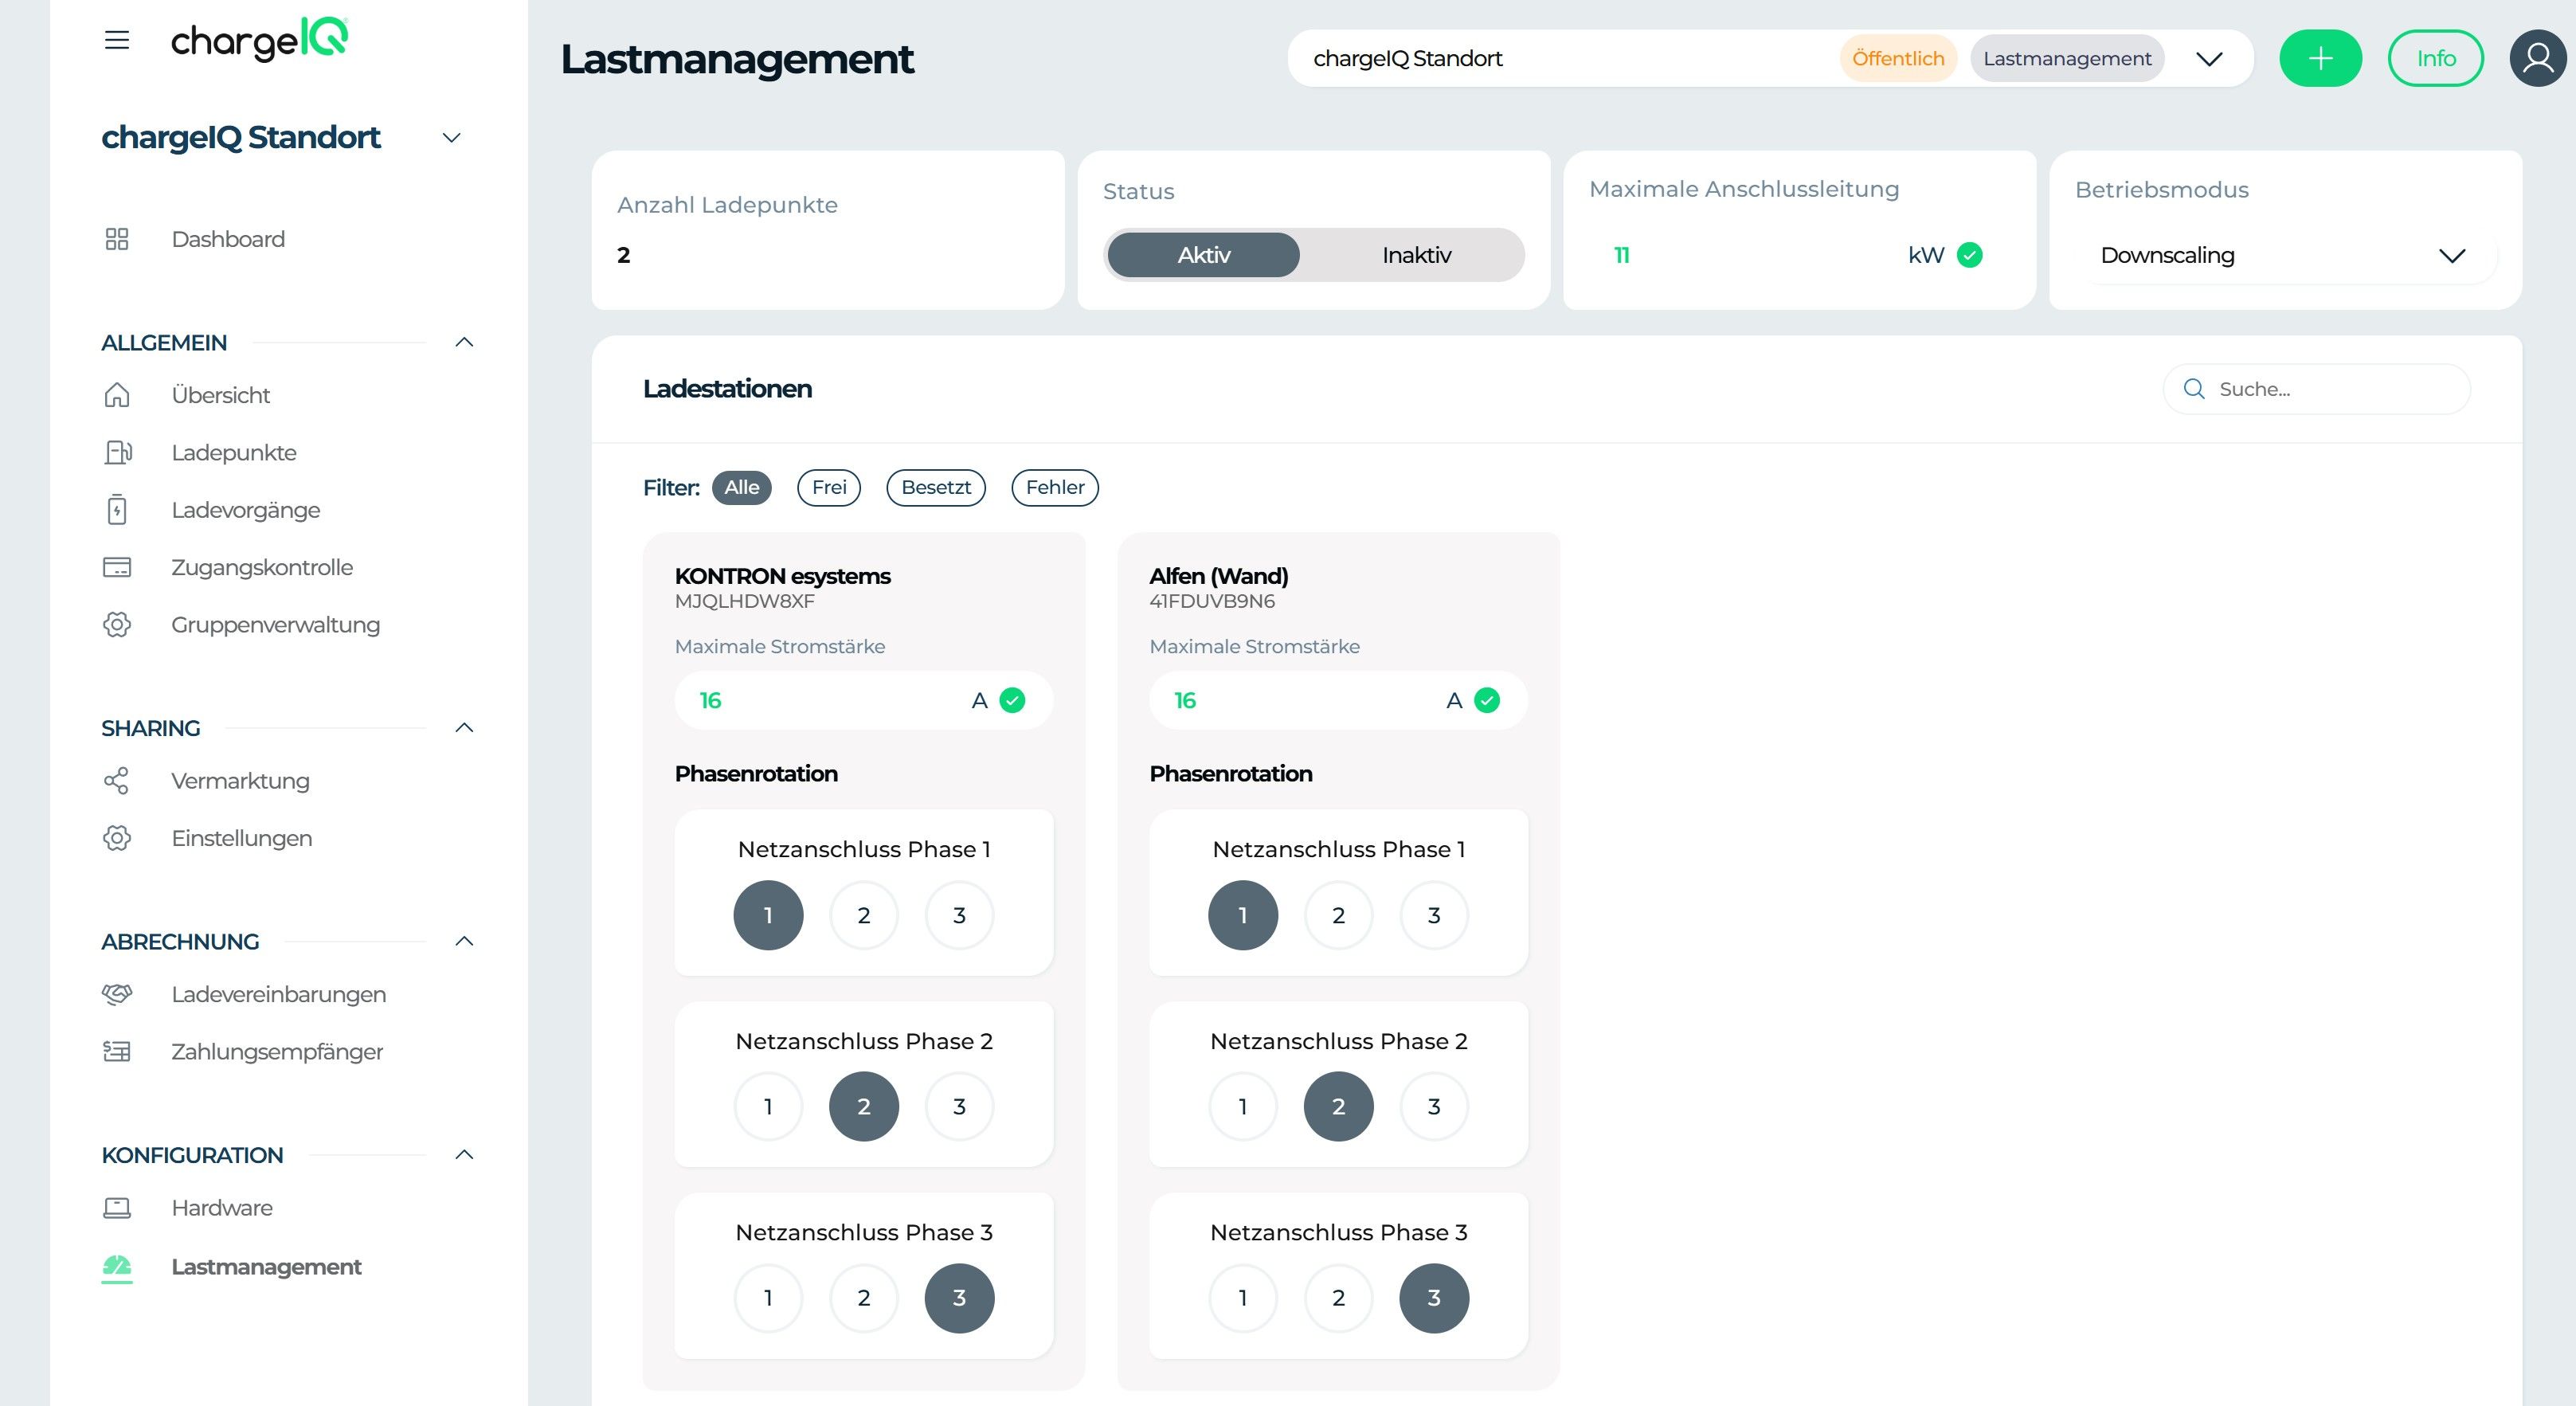Open the top location selector chevron
The width and height of the screenshot is (2576, 1406).
[x=2209, y=58]
